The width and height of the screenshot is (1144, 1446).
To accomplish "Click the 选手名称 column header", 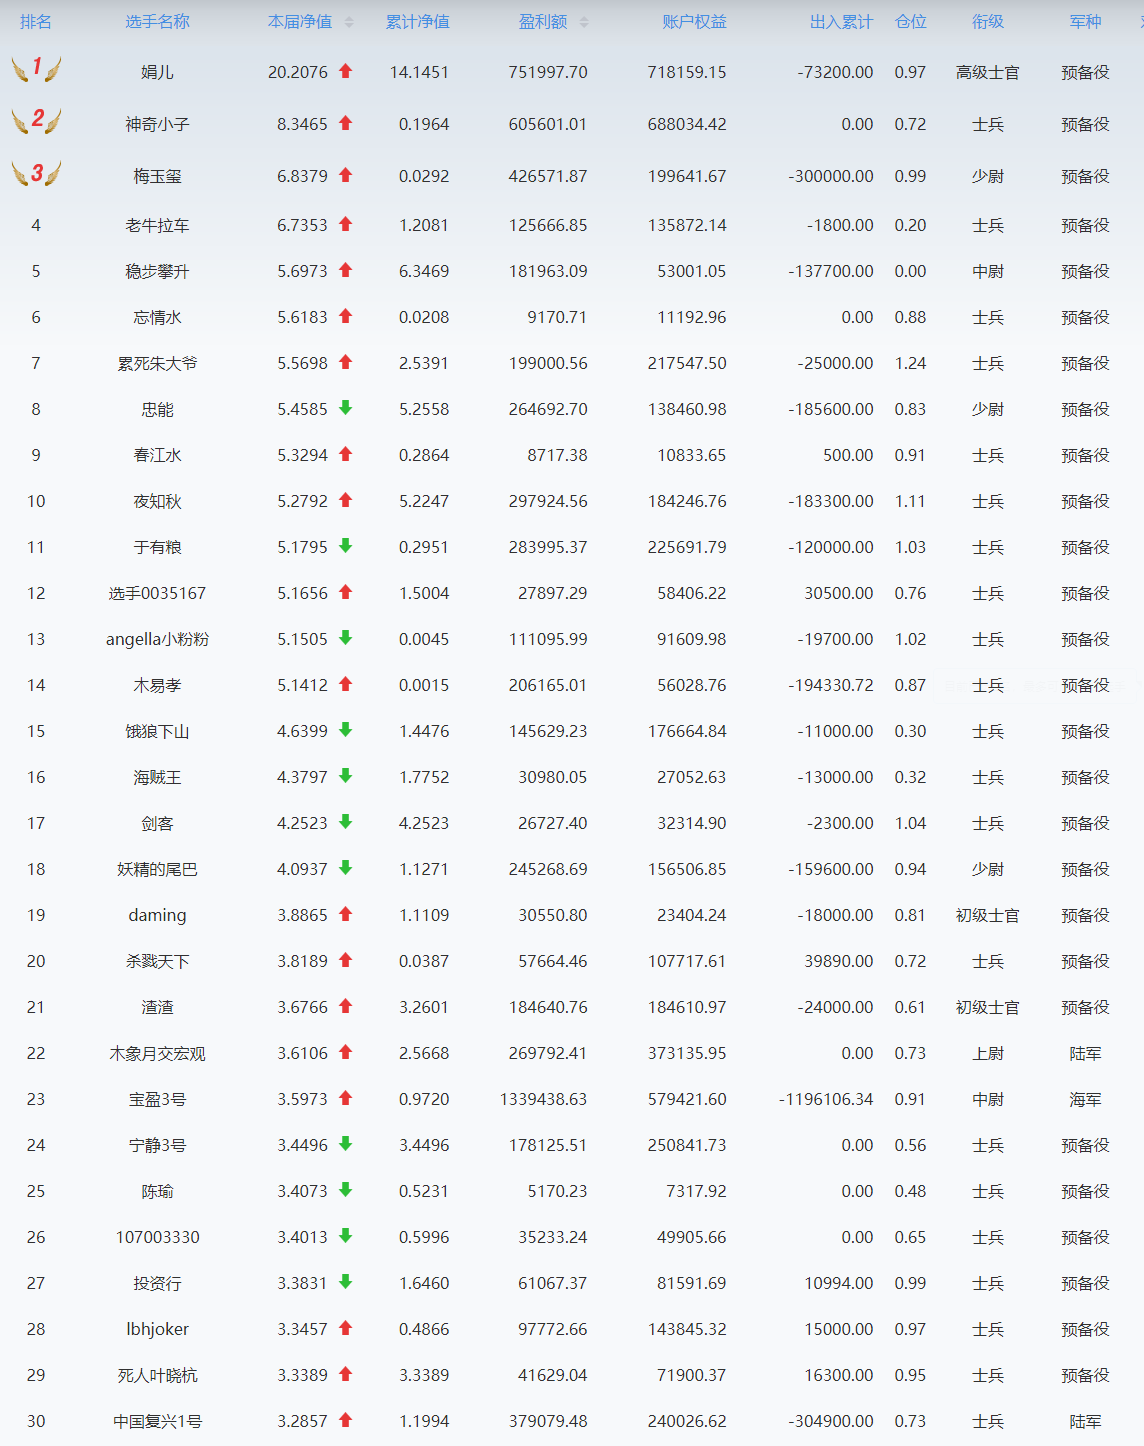I will tap(157, 22).
